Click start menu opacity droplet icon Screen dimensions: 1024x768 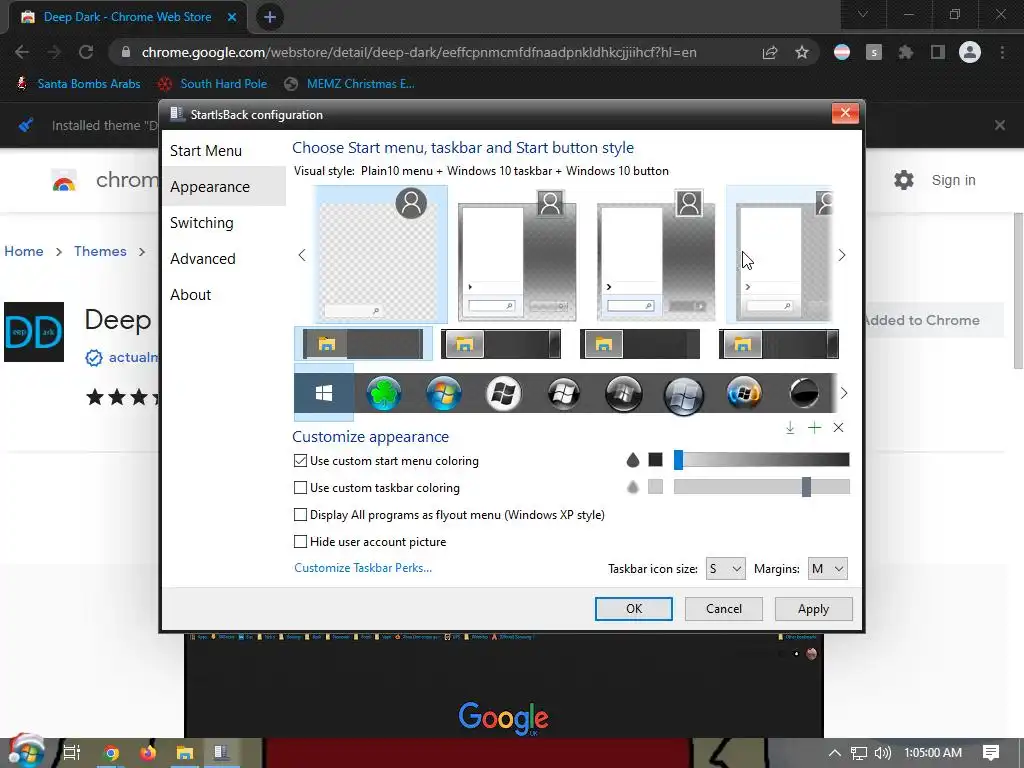(x=632, y=460)
